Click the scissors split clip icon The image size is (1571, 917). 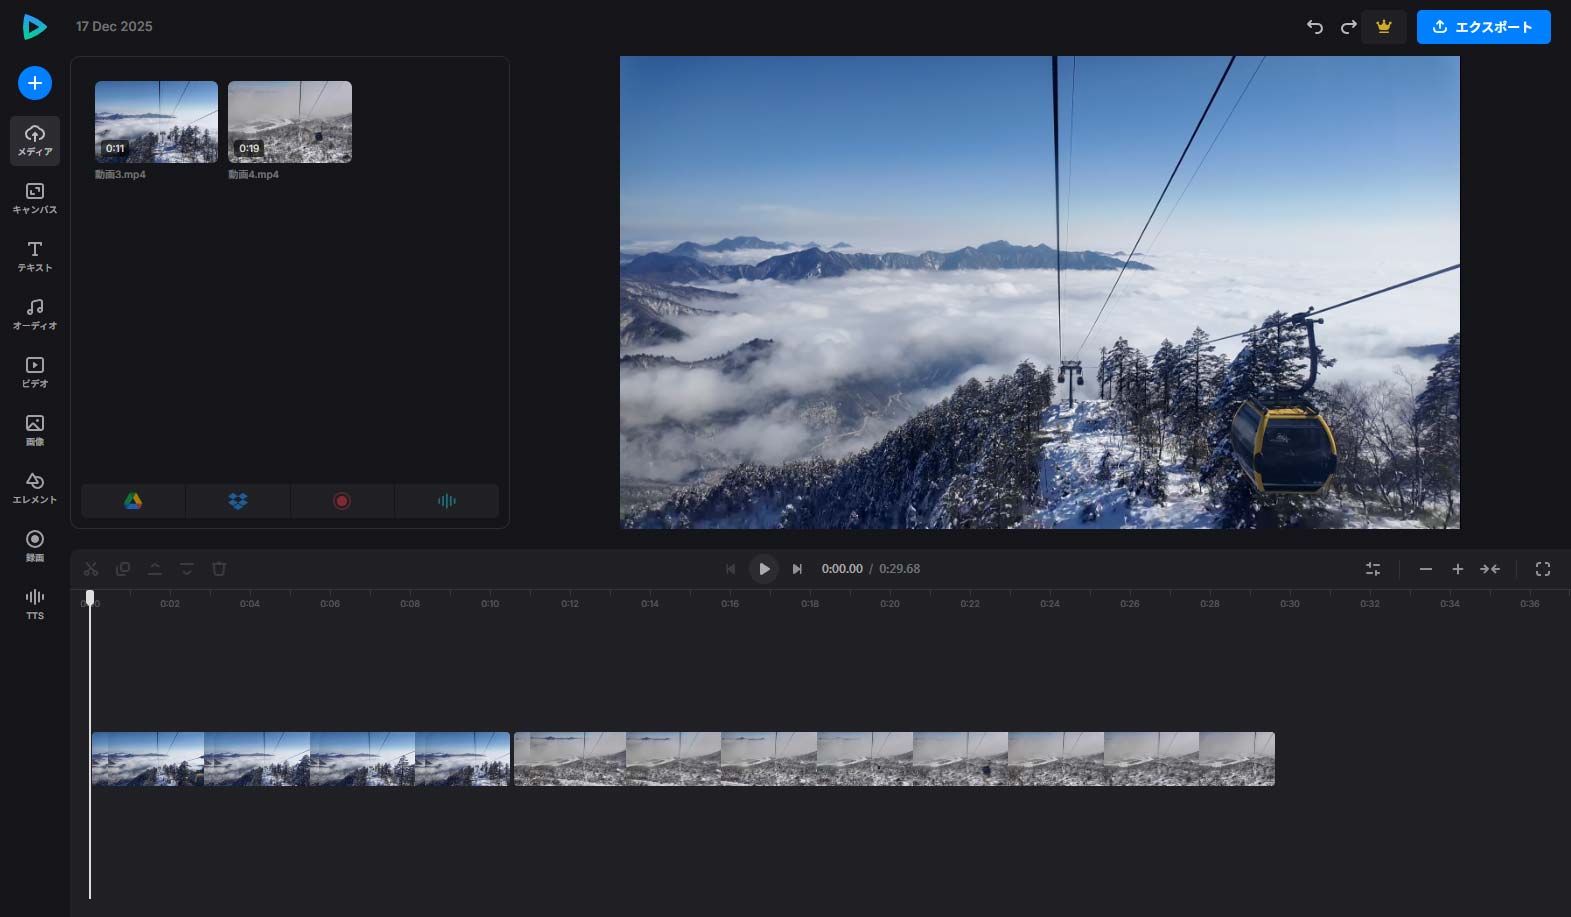tap(91, 569)
